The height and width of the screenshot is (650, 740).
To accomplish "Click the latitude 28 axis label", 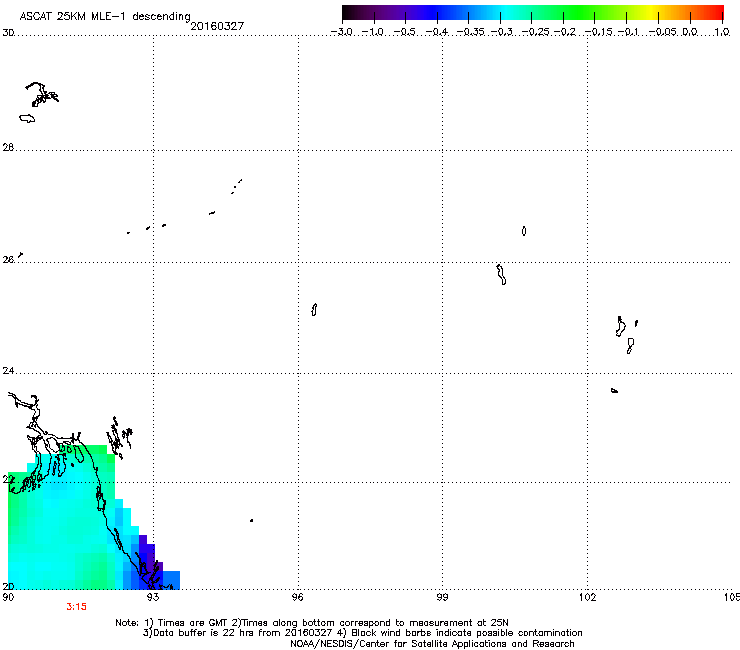I will point(8,147).
